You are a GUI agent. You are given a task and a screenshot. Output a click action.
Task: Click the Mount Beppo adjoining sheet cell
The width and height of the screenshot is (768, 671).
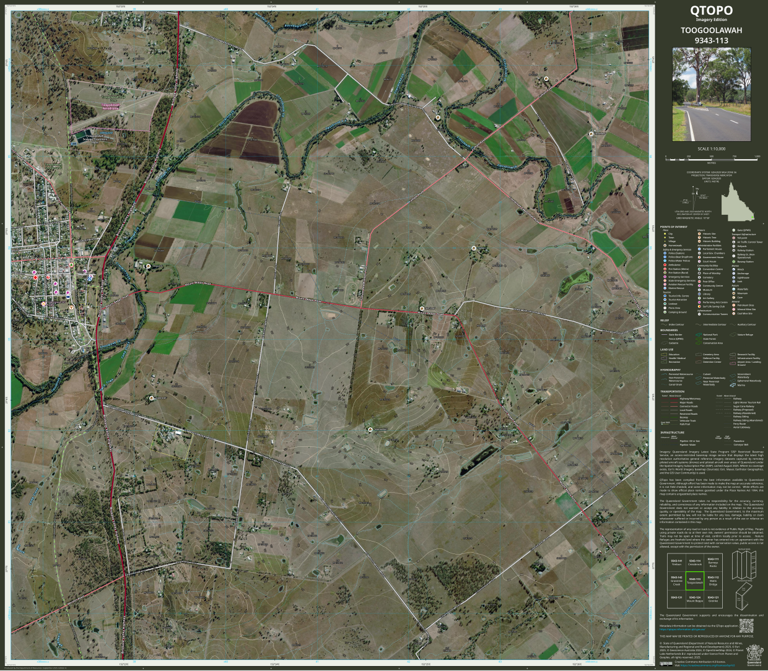tap(695, 599)
